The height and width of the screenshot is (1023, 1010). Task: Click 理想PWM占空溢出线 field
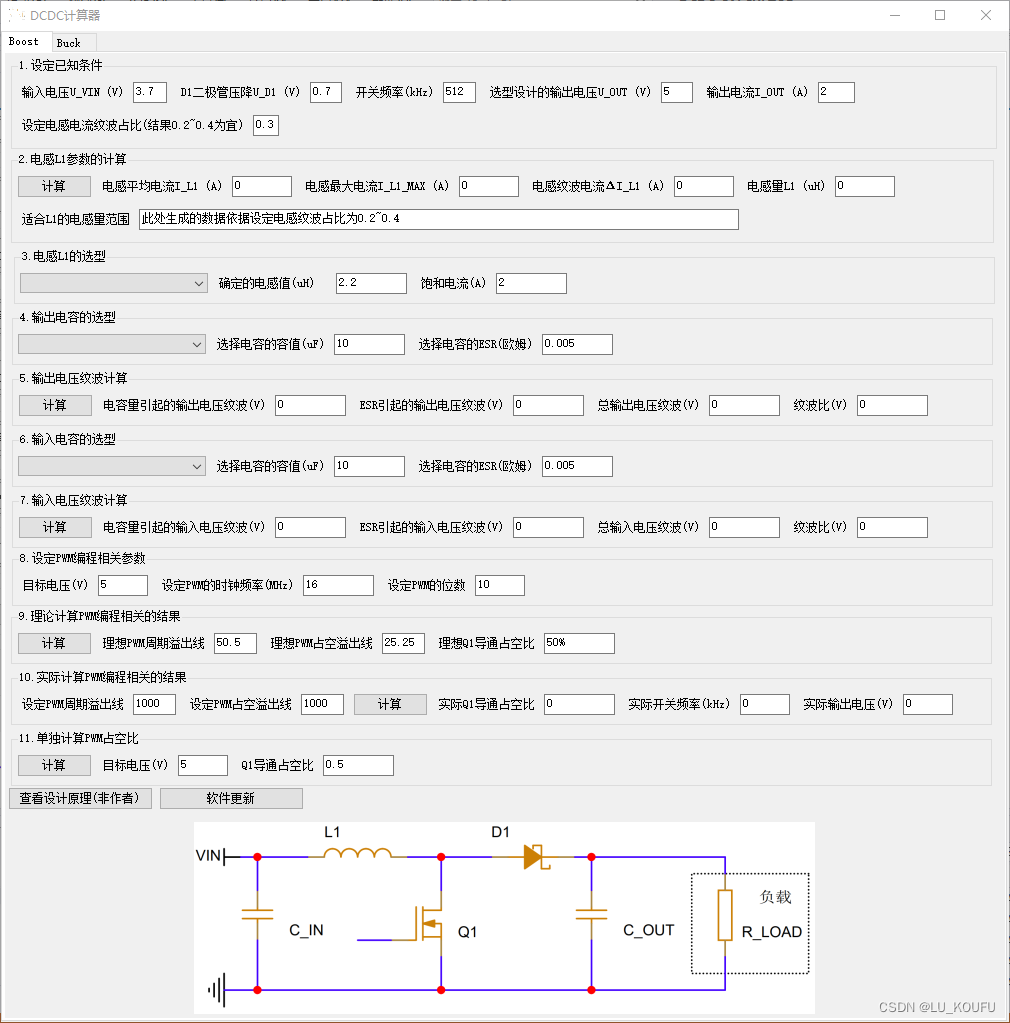click(x=403, y=643)
